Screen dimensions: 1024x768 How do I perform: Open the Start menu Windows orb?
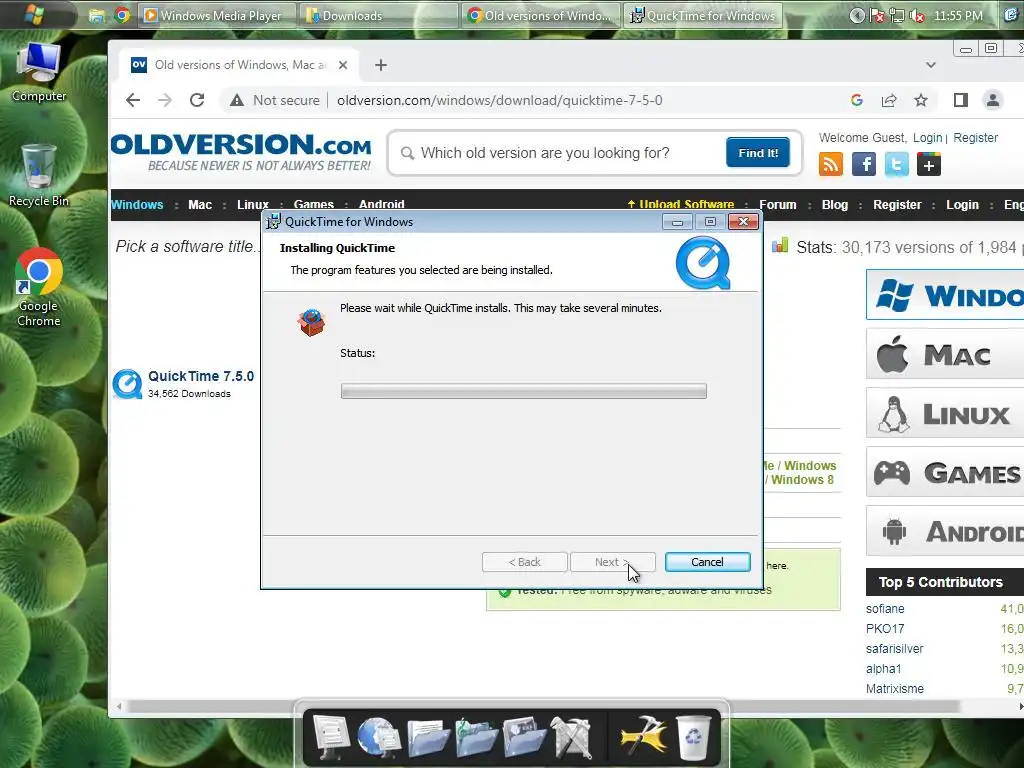coord(34,14)
